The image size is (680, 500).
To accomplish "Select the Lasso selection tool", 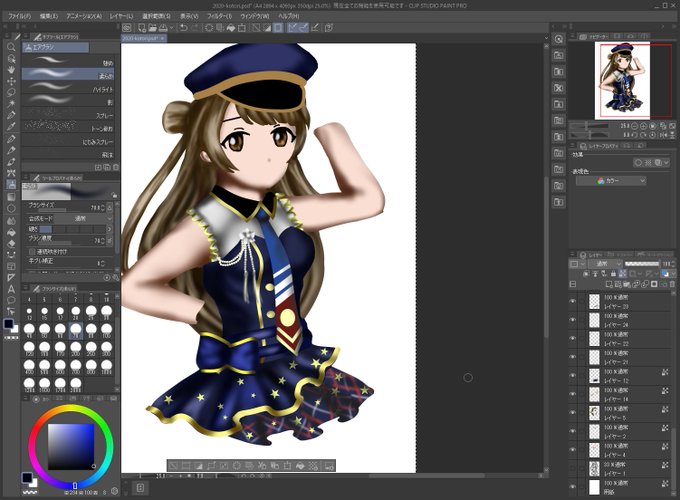I will pyautogui.click(x=11, y=92).
